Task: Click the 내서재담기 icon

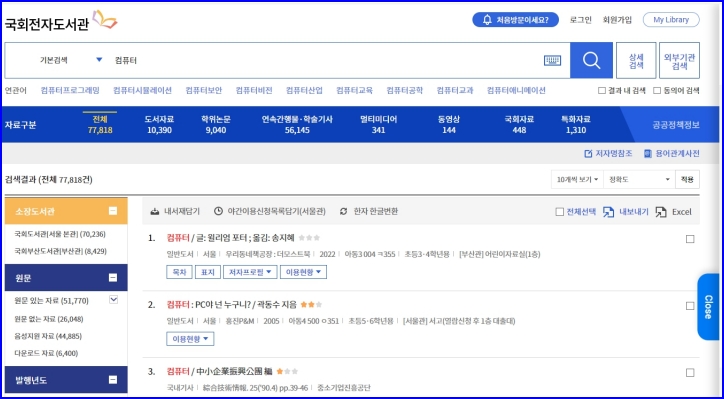Action: point(155,212)
